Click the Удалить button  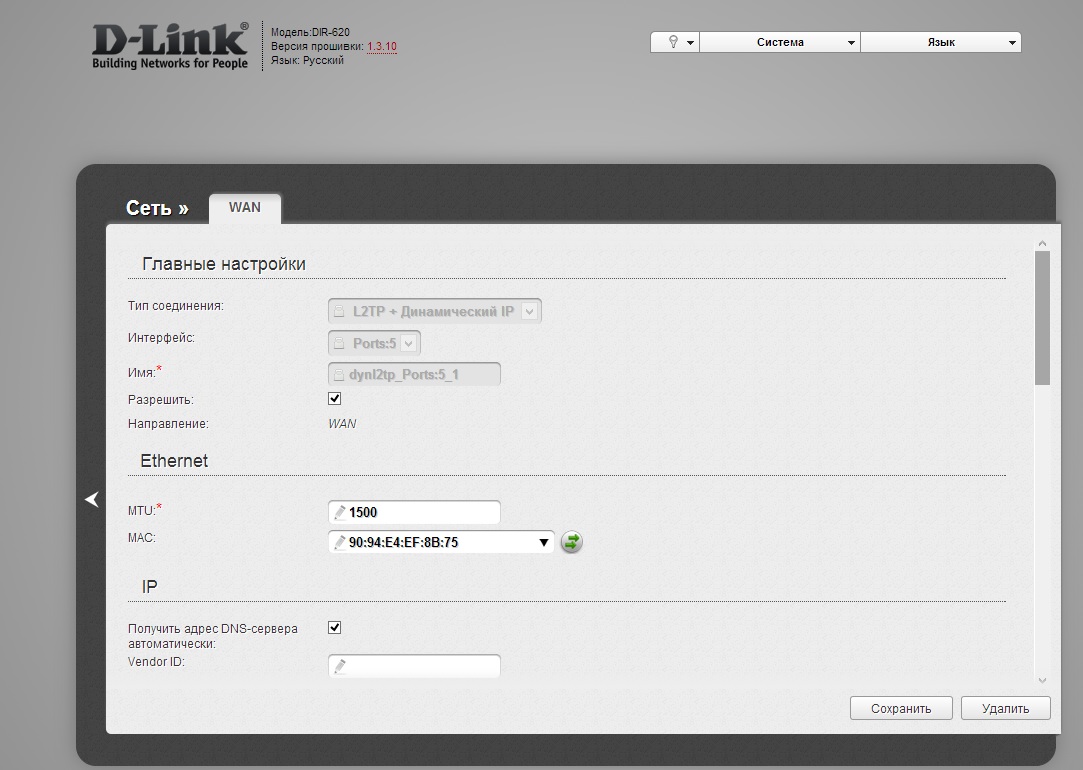(x=1005, y=708)
